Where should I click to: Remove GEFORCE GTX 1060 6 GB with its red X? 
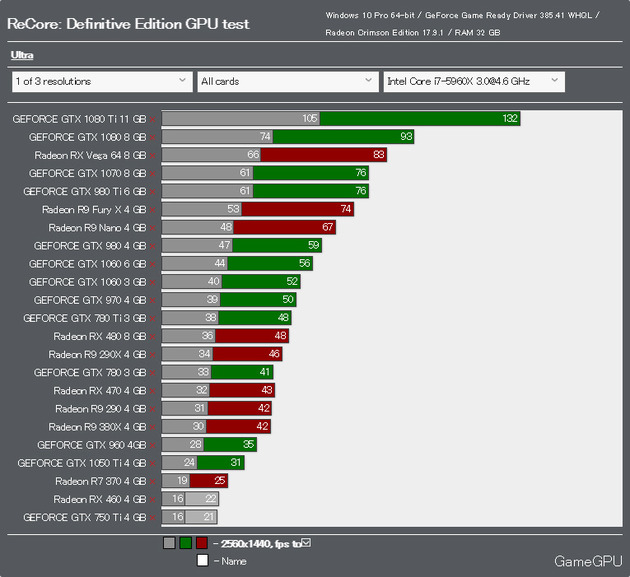153,264
